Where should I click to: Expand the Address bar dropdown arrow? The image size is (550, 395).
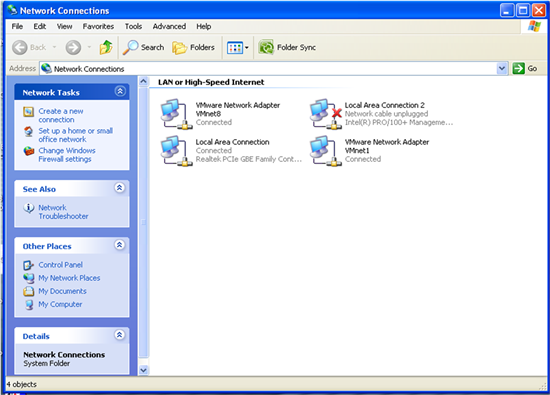tap(502, 68)
